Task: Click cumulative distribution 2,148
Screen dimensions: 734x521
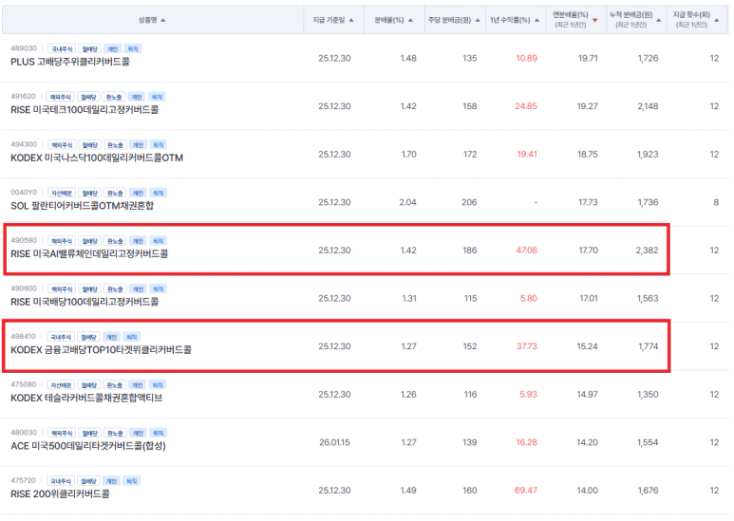Action: tap(648, 106)
